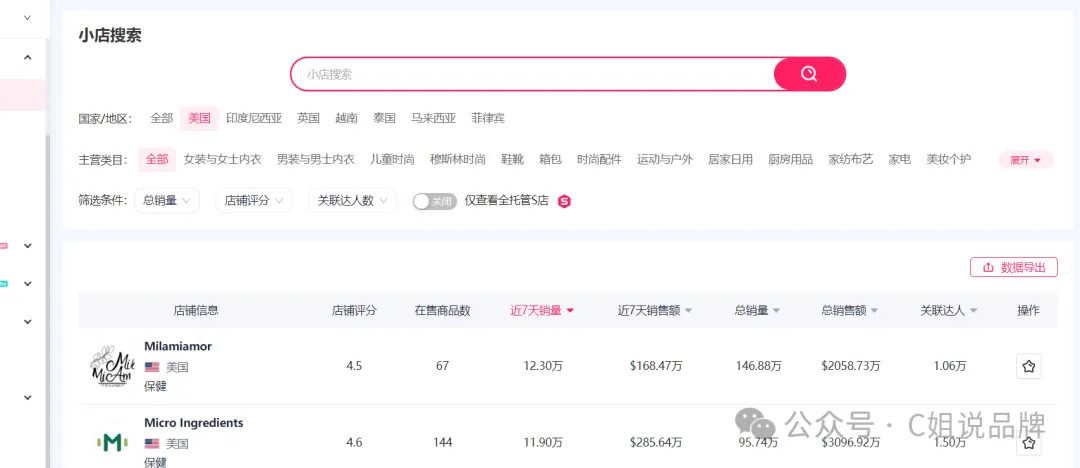
Task: Choose 男装与男士内衣 category
Action: 315,160
